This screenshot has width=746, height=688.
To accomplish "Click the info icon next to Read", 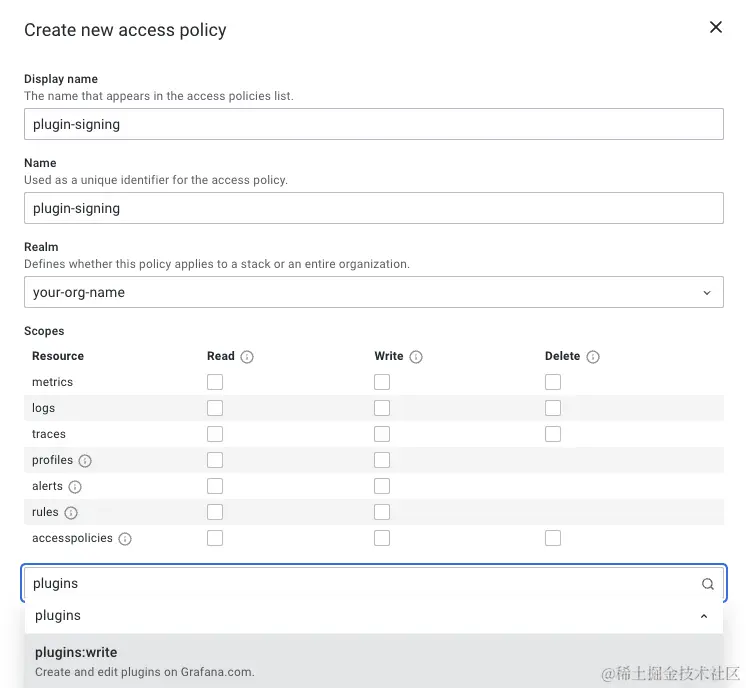I will pos(247,357).
